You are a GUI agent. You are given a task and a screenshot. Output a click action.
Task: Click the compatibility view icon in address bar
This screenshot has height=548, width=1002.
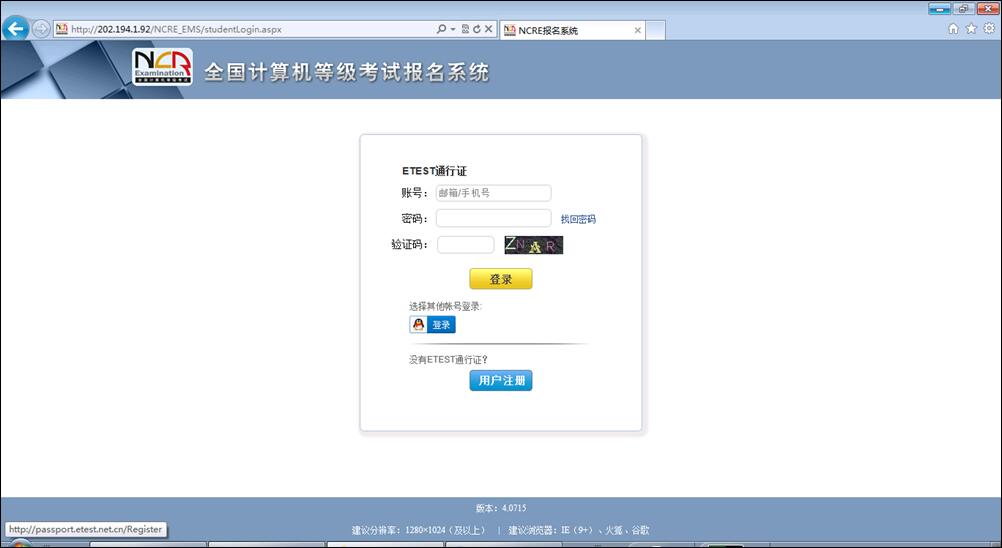click(x=465, y=29)
